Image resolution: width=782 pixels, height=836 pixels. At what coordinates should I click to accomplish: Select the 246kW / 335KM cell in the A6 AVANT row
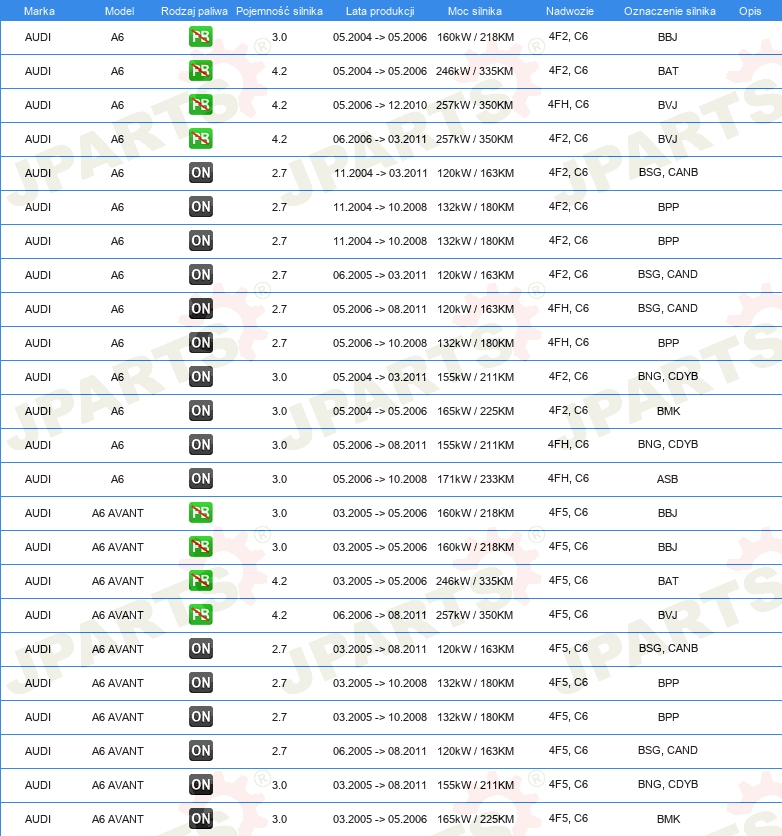point(474,581)
